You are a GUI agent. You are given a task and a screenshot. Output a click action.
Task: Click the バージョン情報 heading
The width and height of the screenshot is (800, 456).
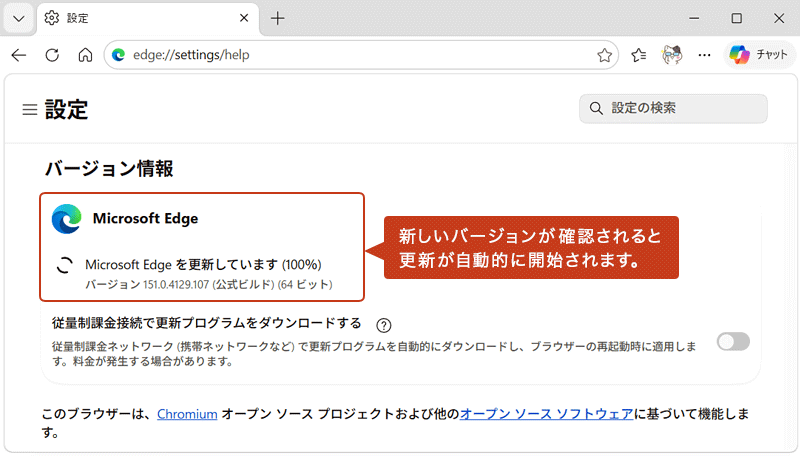109,168
